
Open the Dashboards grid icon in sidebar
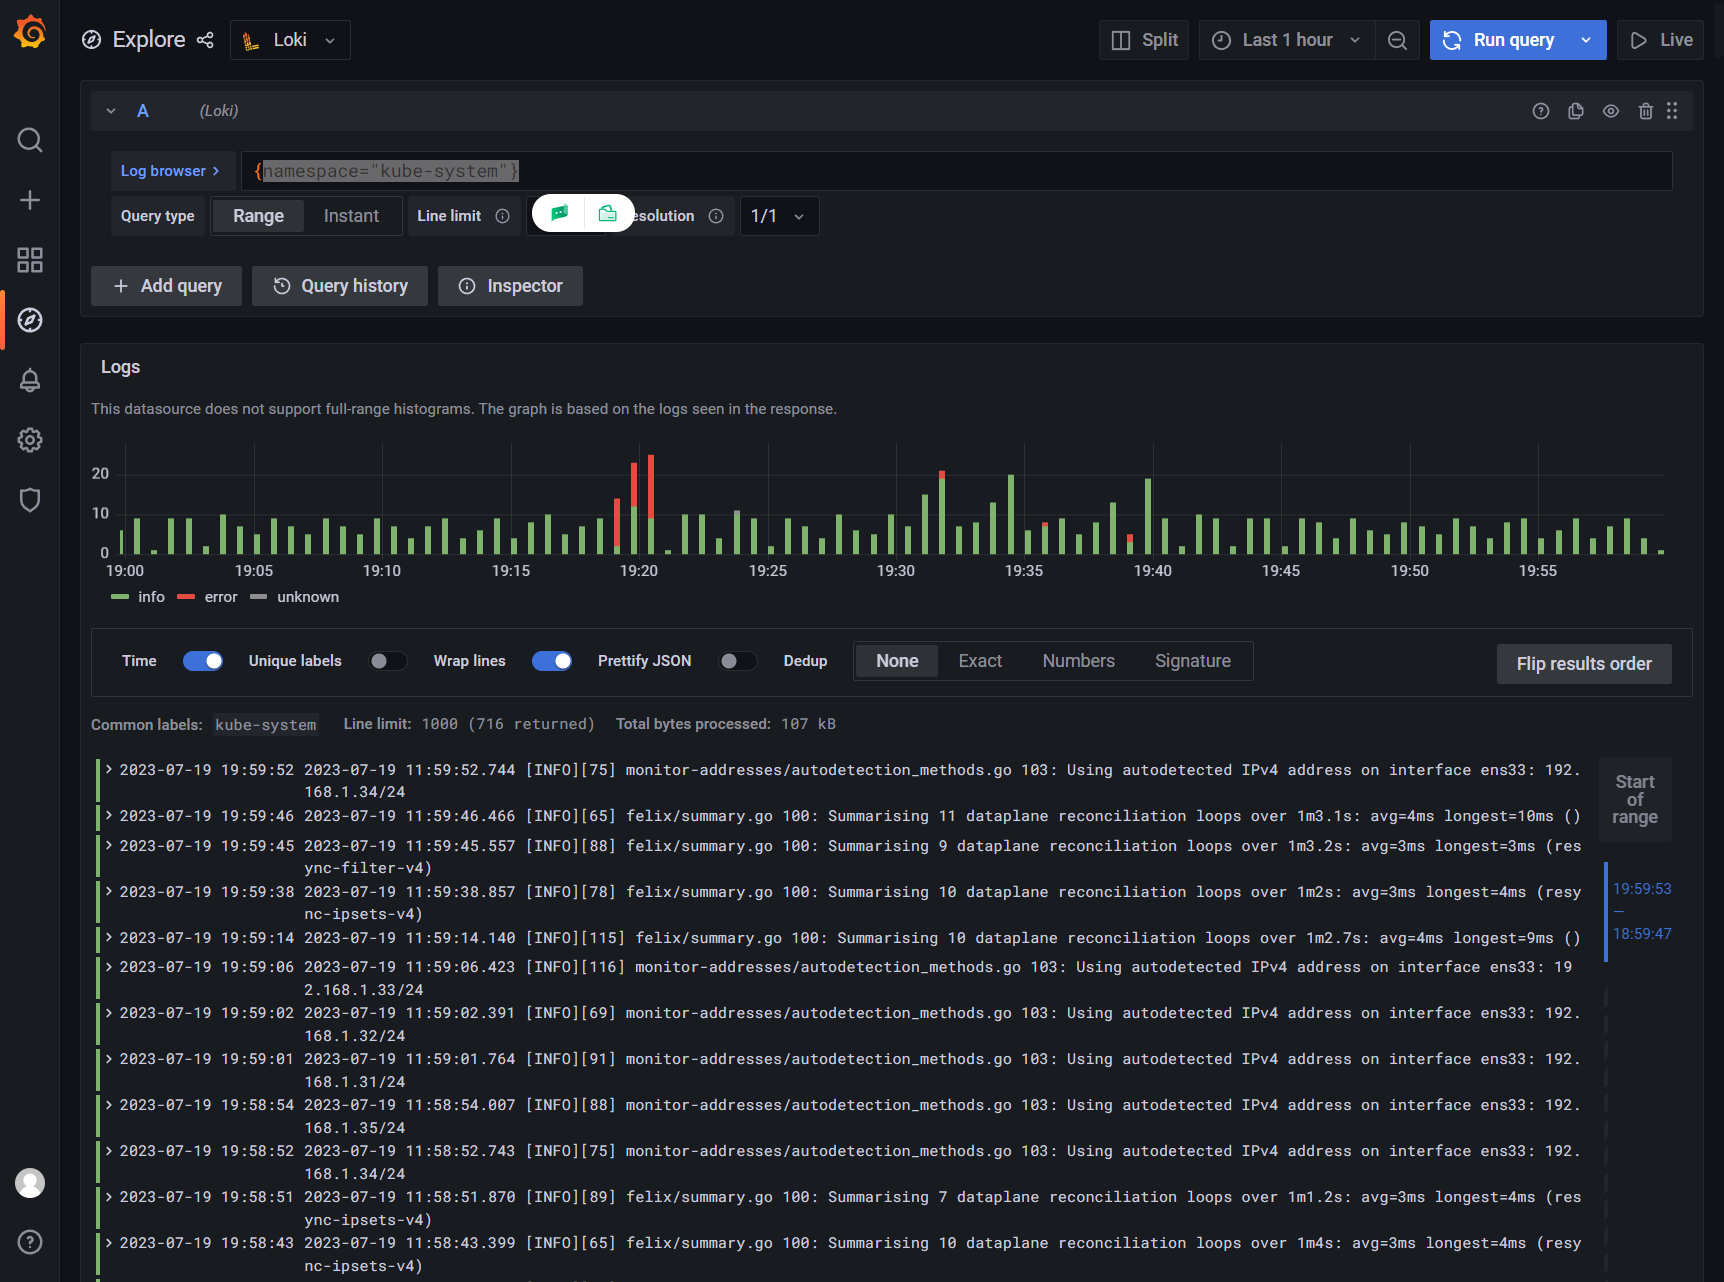pos(30,260)
